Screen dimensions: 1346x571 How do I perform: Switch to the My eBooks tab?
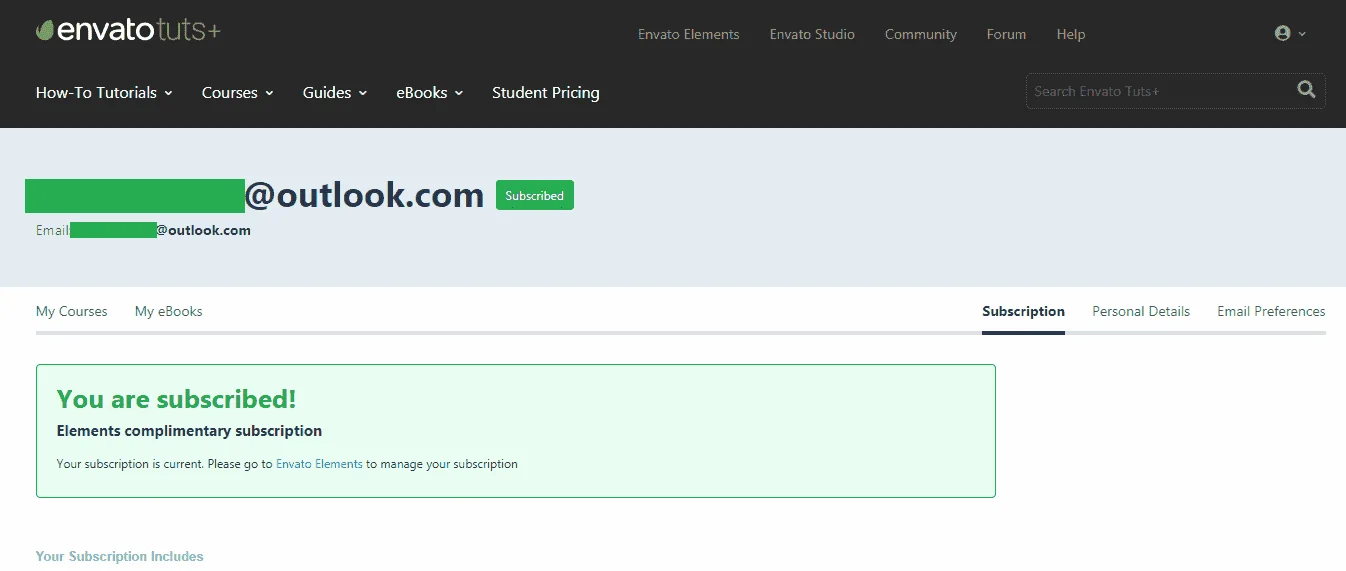169,311
